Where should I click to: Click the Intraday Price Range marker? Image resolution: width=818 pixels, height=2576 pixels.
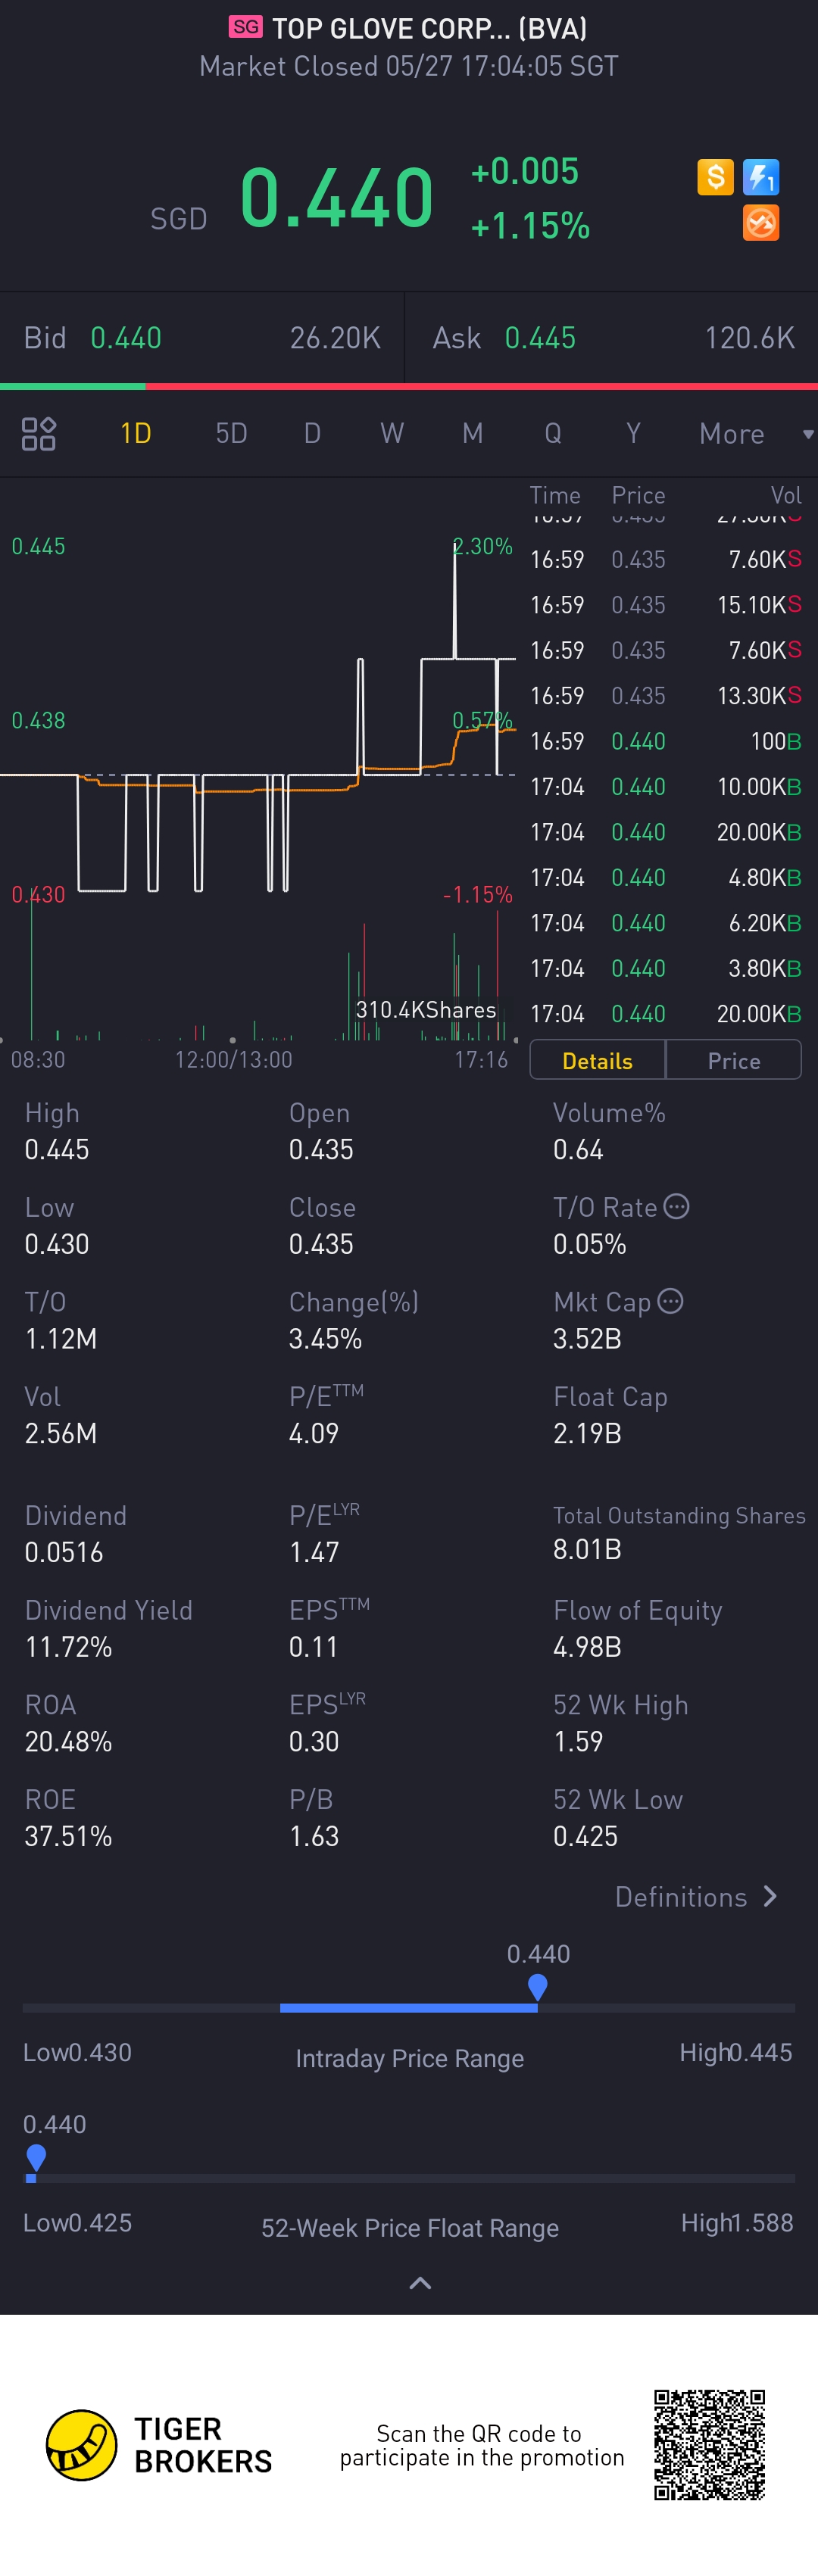click(x=537, y=1986)
